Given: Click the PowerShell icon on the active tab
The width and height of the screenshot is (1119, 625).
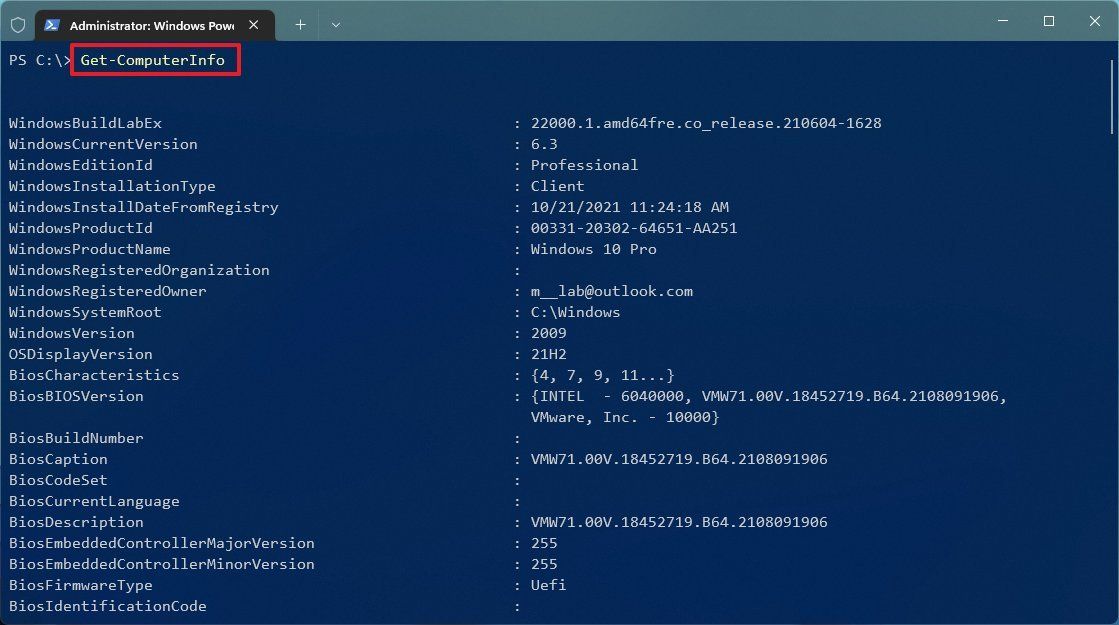Looking at the screenshot, I should (x=50, y=24).
